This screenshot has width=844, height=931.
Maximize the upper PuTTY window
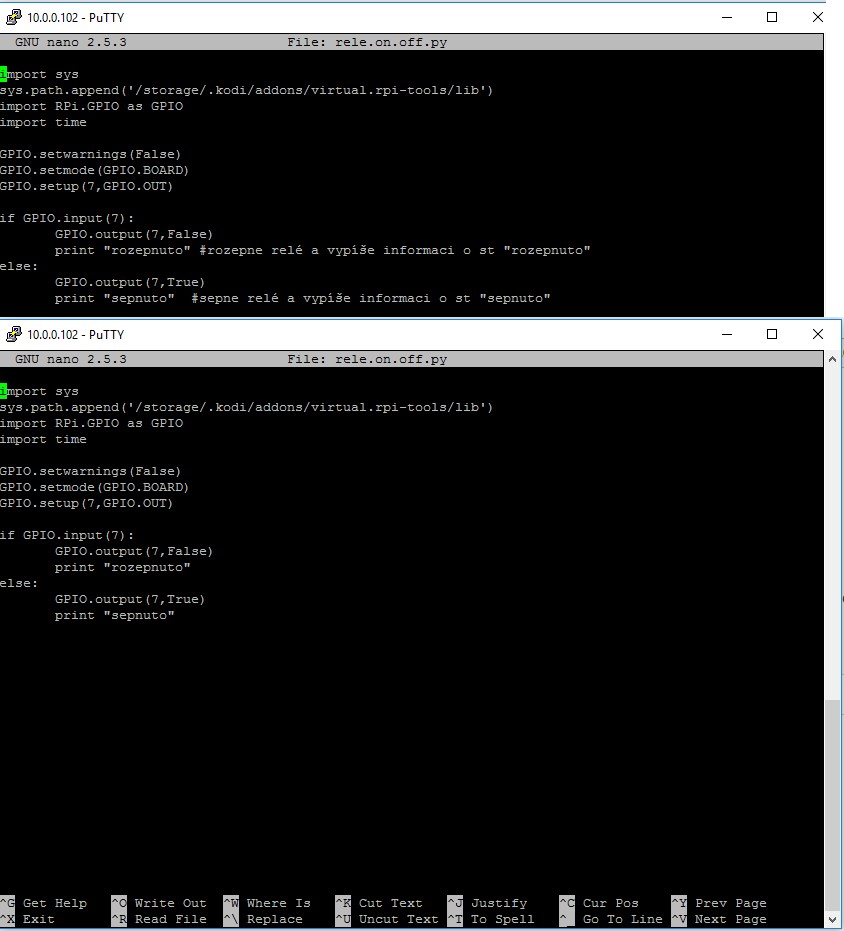[x=772, y=17]
